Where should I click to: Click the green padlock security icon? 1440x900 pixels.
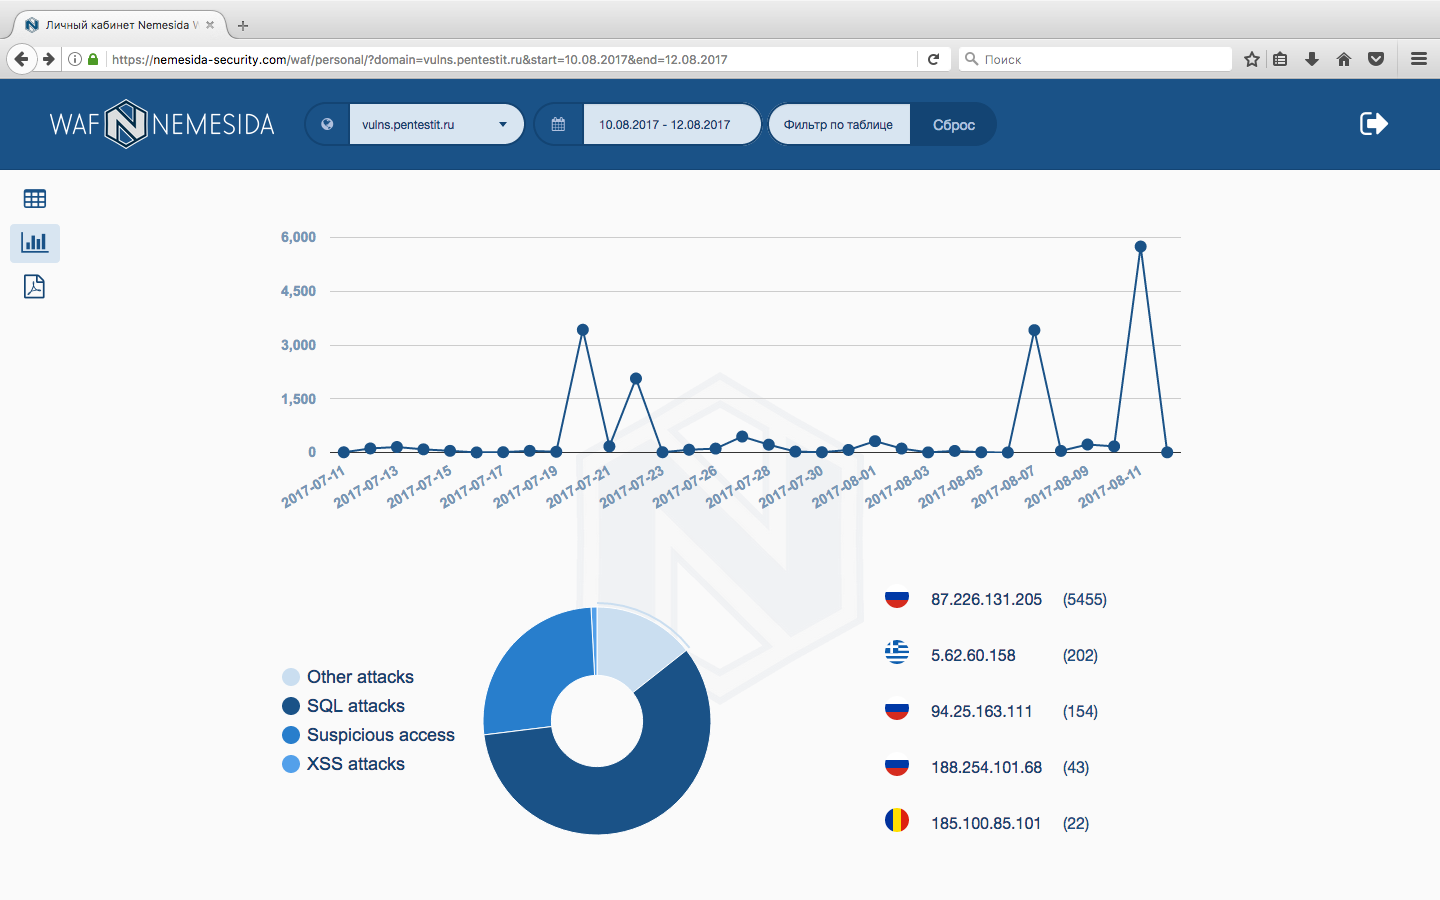[93, 59]
